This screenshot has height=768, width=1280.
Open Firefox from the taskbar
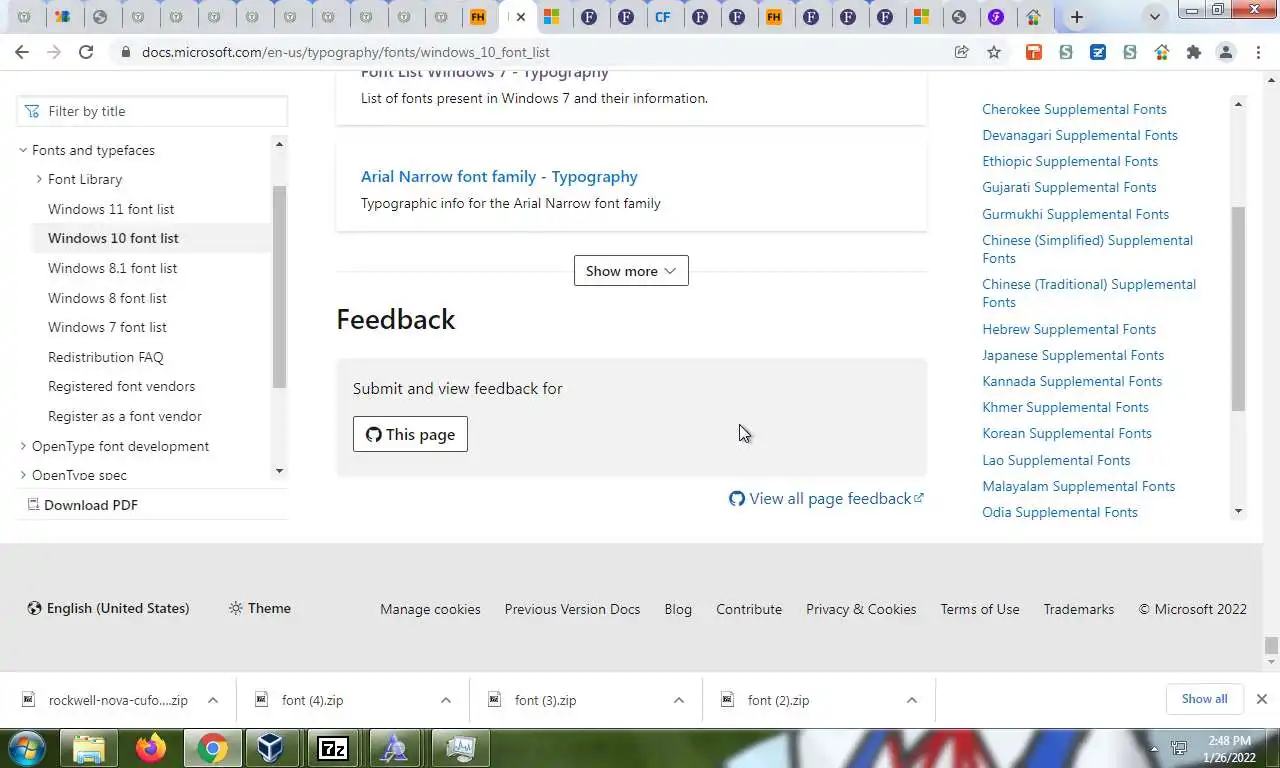coord(151,748)
